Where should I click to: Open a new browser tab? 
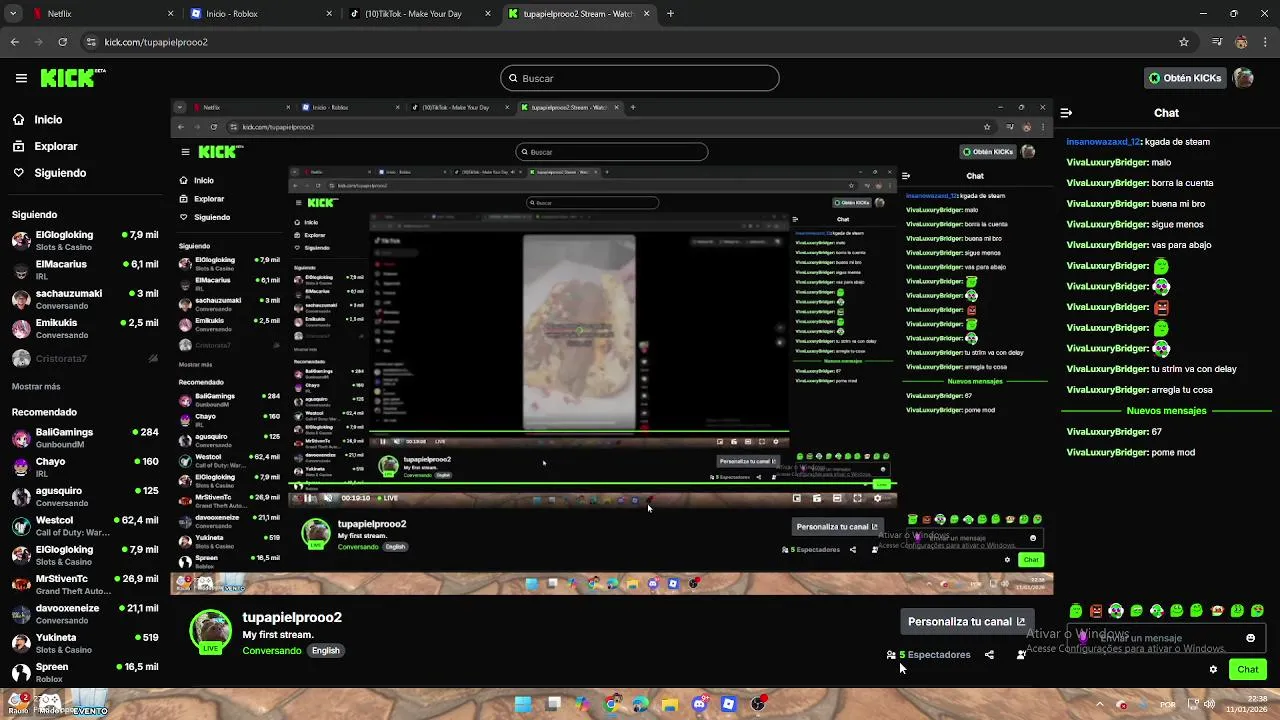pyautogui.click(x=670, y=14)
